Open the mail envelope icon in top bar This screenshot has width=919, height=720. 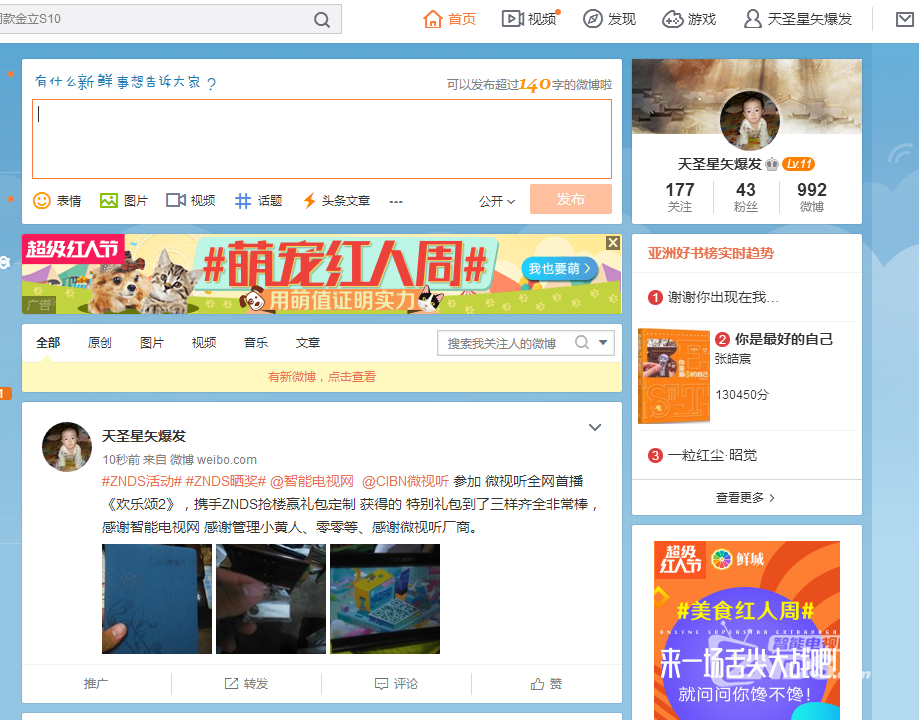click(x=905, y=20)
